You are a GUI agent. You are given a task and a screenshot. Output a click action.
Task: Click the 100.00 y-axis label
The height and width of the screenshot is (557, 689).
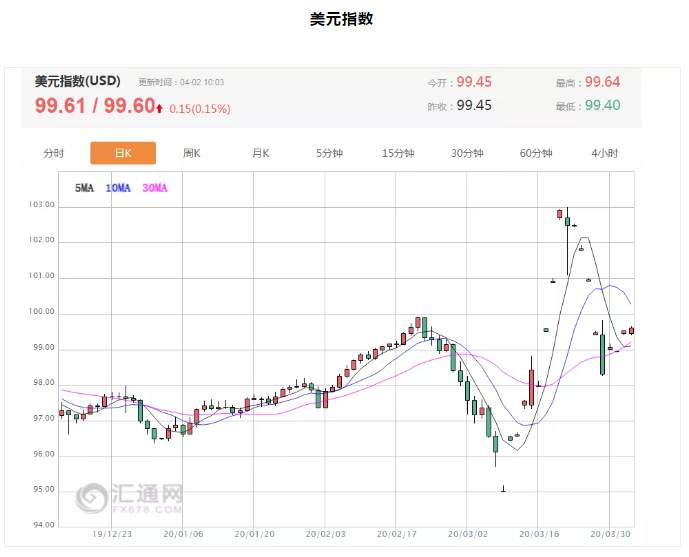coord(42,311)
